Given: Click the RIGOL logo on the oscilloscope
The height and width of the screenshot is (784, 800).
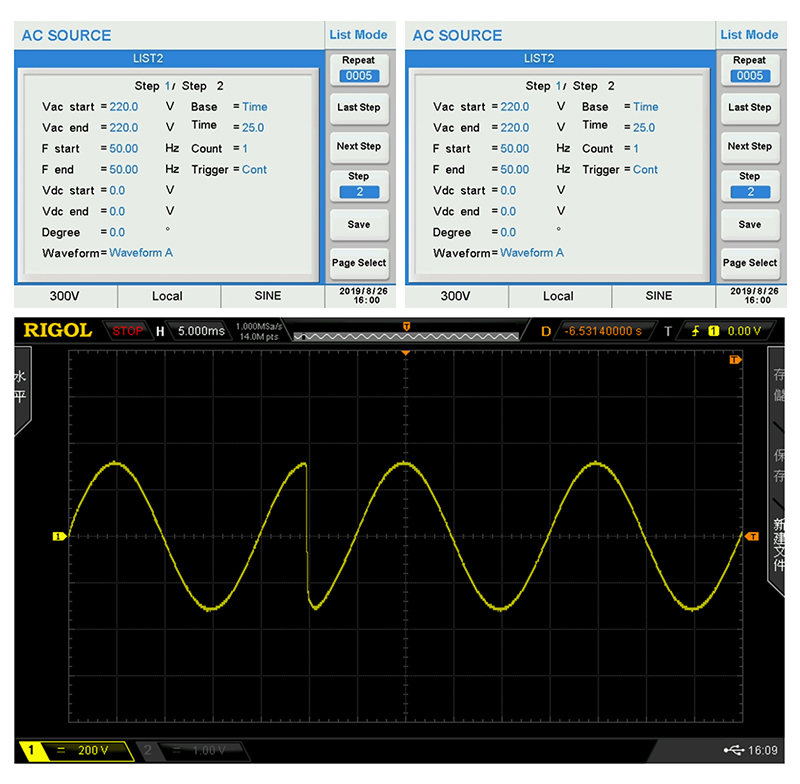Looking at the screenshot, I should point(58,330).
